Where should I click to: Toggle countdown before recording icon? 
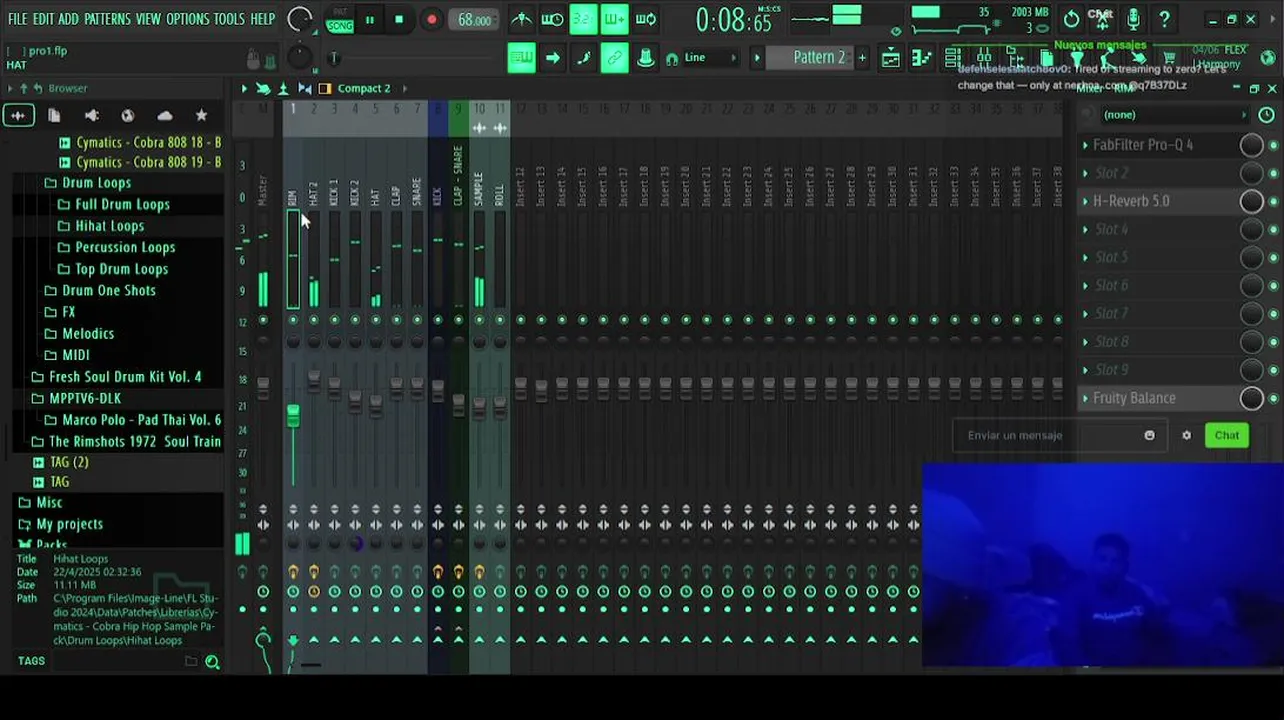pos(583,19)
